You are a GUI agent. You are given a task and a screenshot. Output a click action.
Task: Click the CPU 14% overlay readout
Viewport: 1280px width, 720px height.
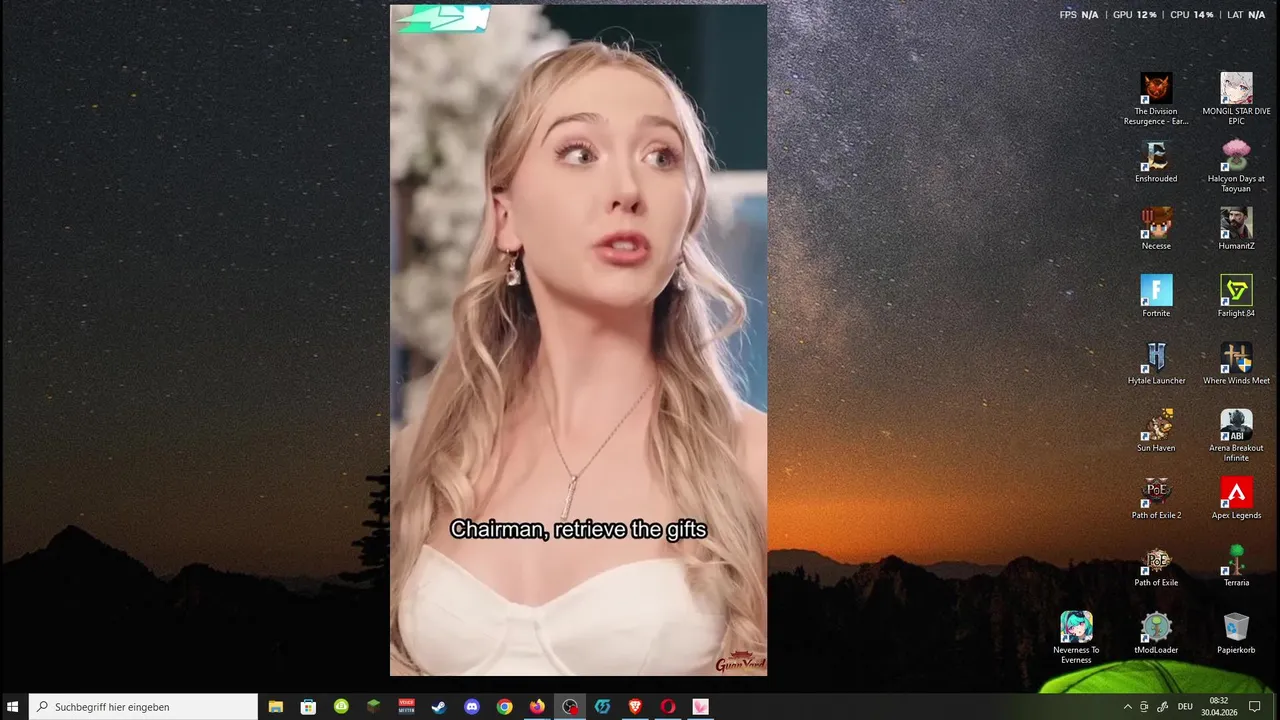[1192, 15]
